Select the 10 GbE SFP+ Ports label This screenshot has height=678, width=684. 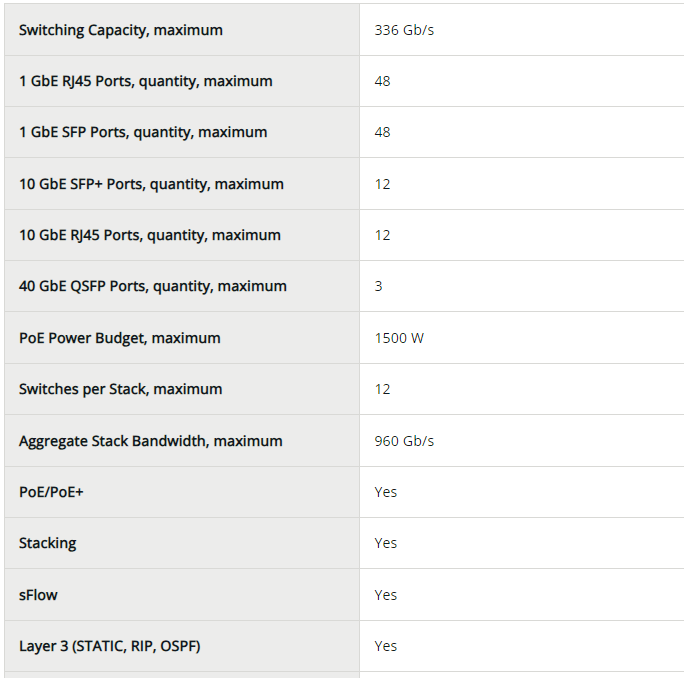(151, 184)
